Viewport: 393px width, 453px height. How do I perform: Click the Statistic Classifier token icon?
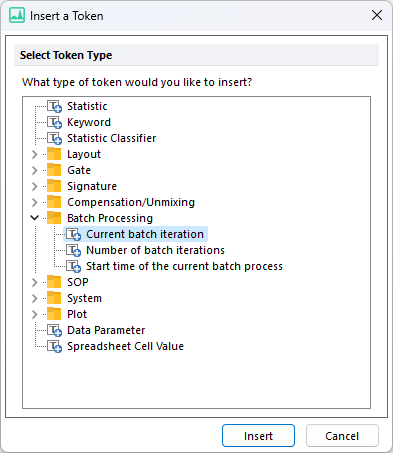pos(54,138)
